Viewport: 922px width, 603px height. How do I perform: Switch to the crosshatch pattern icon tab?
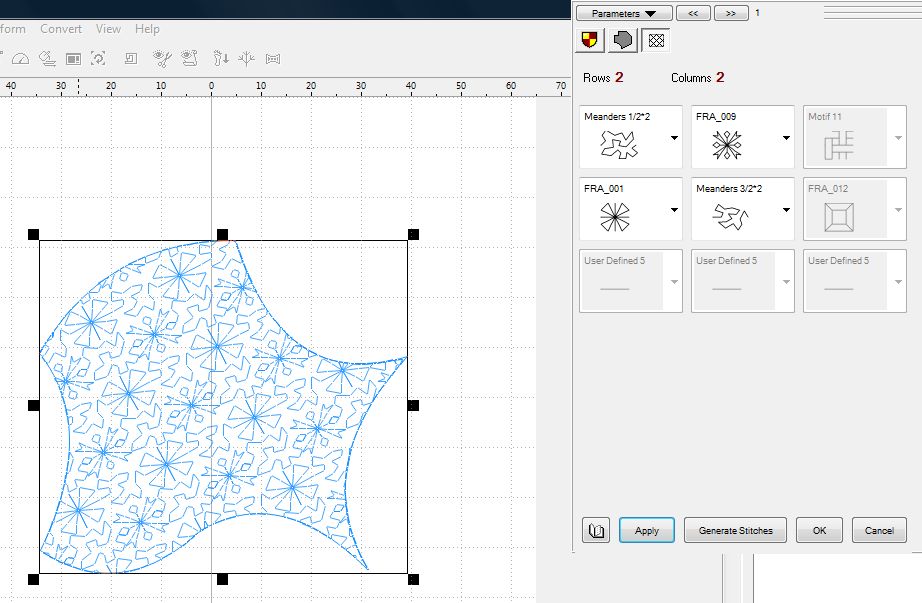click(x=656, y=40)
